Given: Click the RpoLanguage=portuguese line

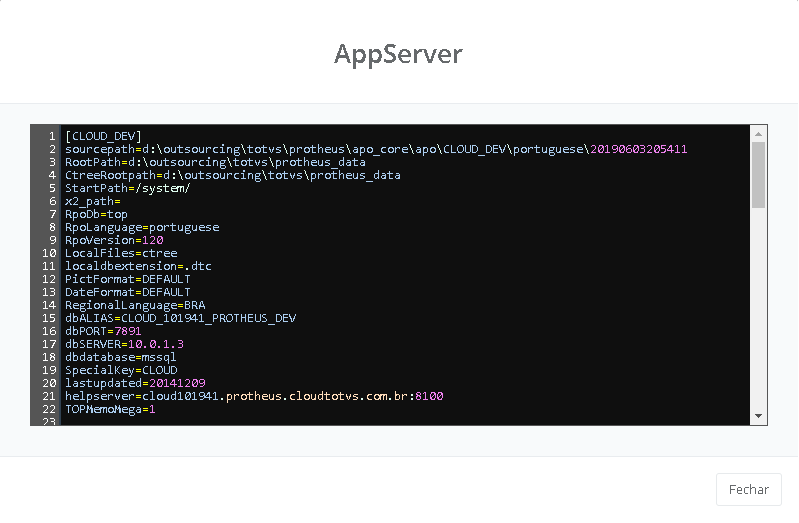Looking at the screenshot, I should [x=142, y=227].
